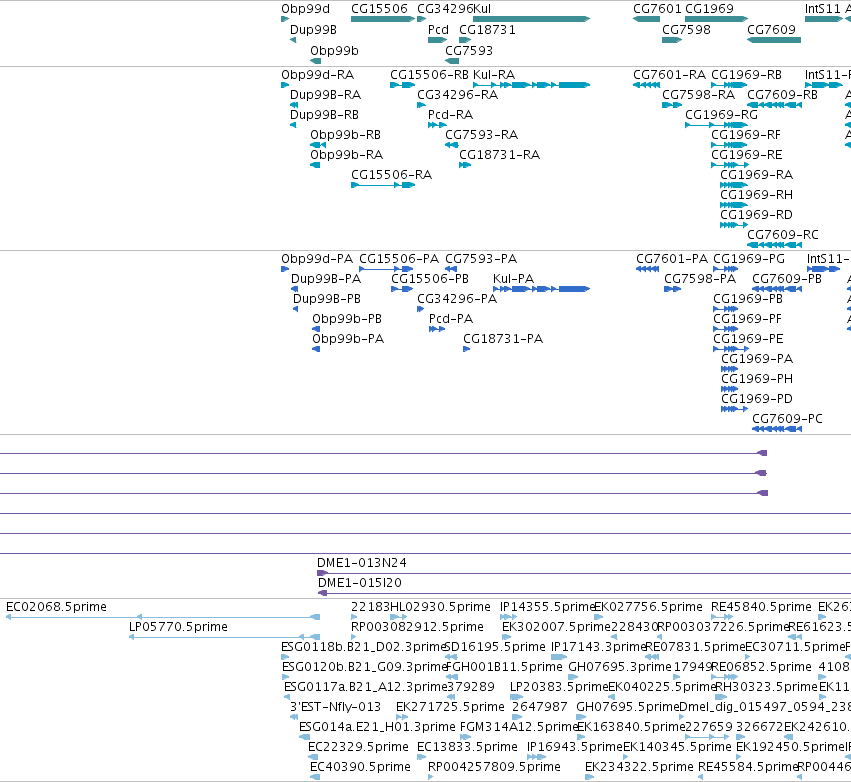Screen dimensions: 851x782
Task: Select the Obp99d gene label
Action: (x=306, y=9)
